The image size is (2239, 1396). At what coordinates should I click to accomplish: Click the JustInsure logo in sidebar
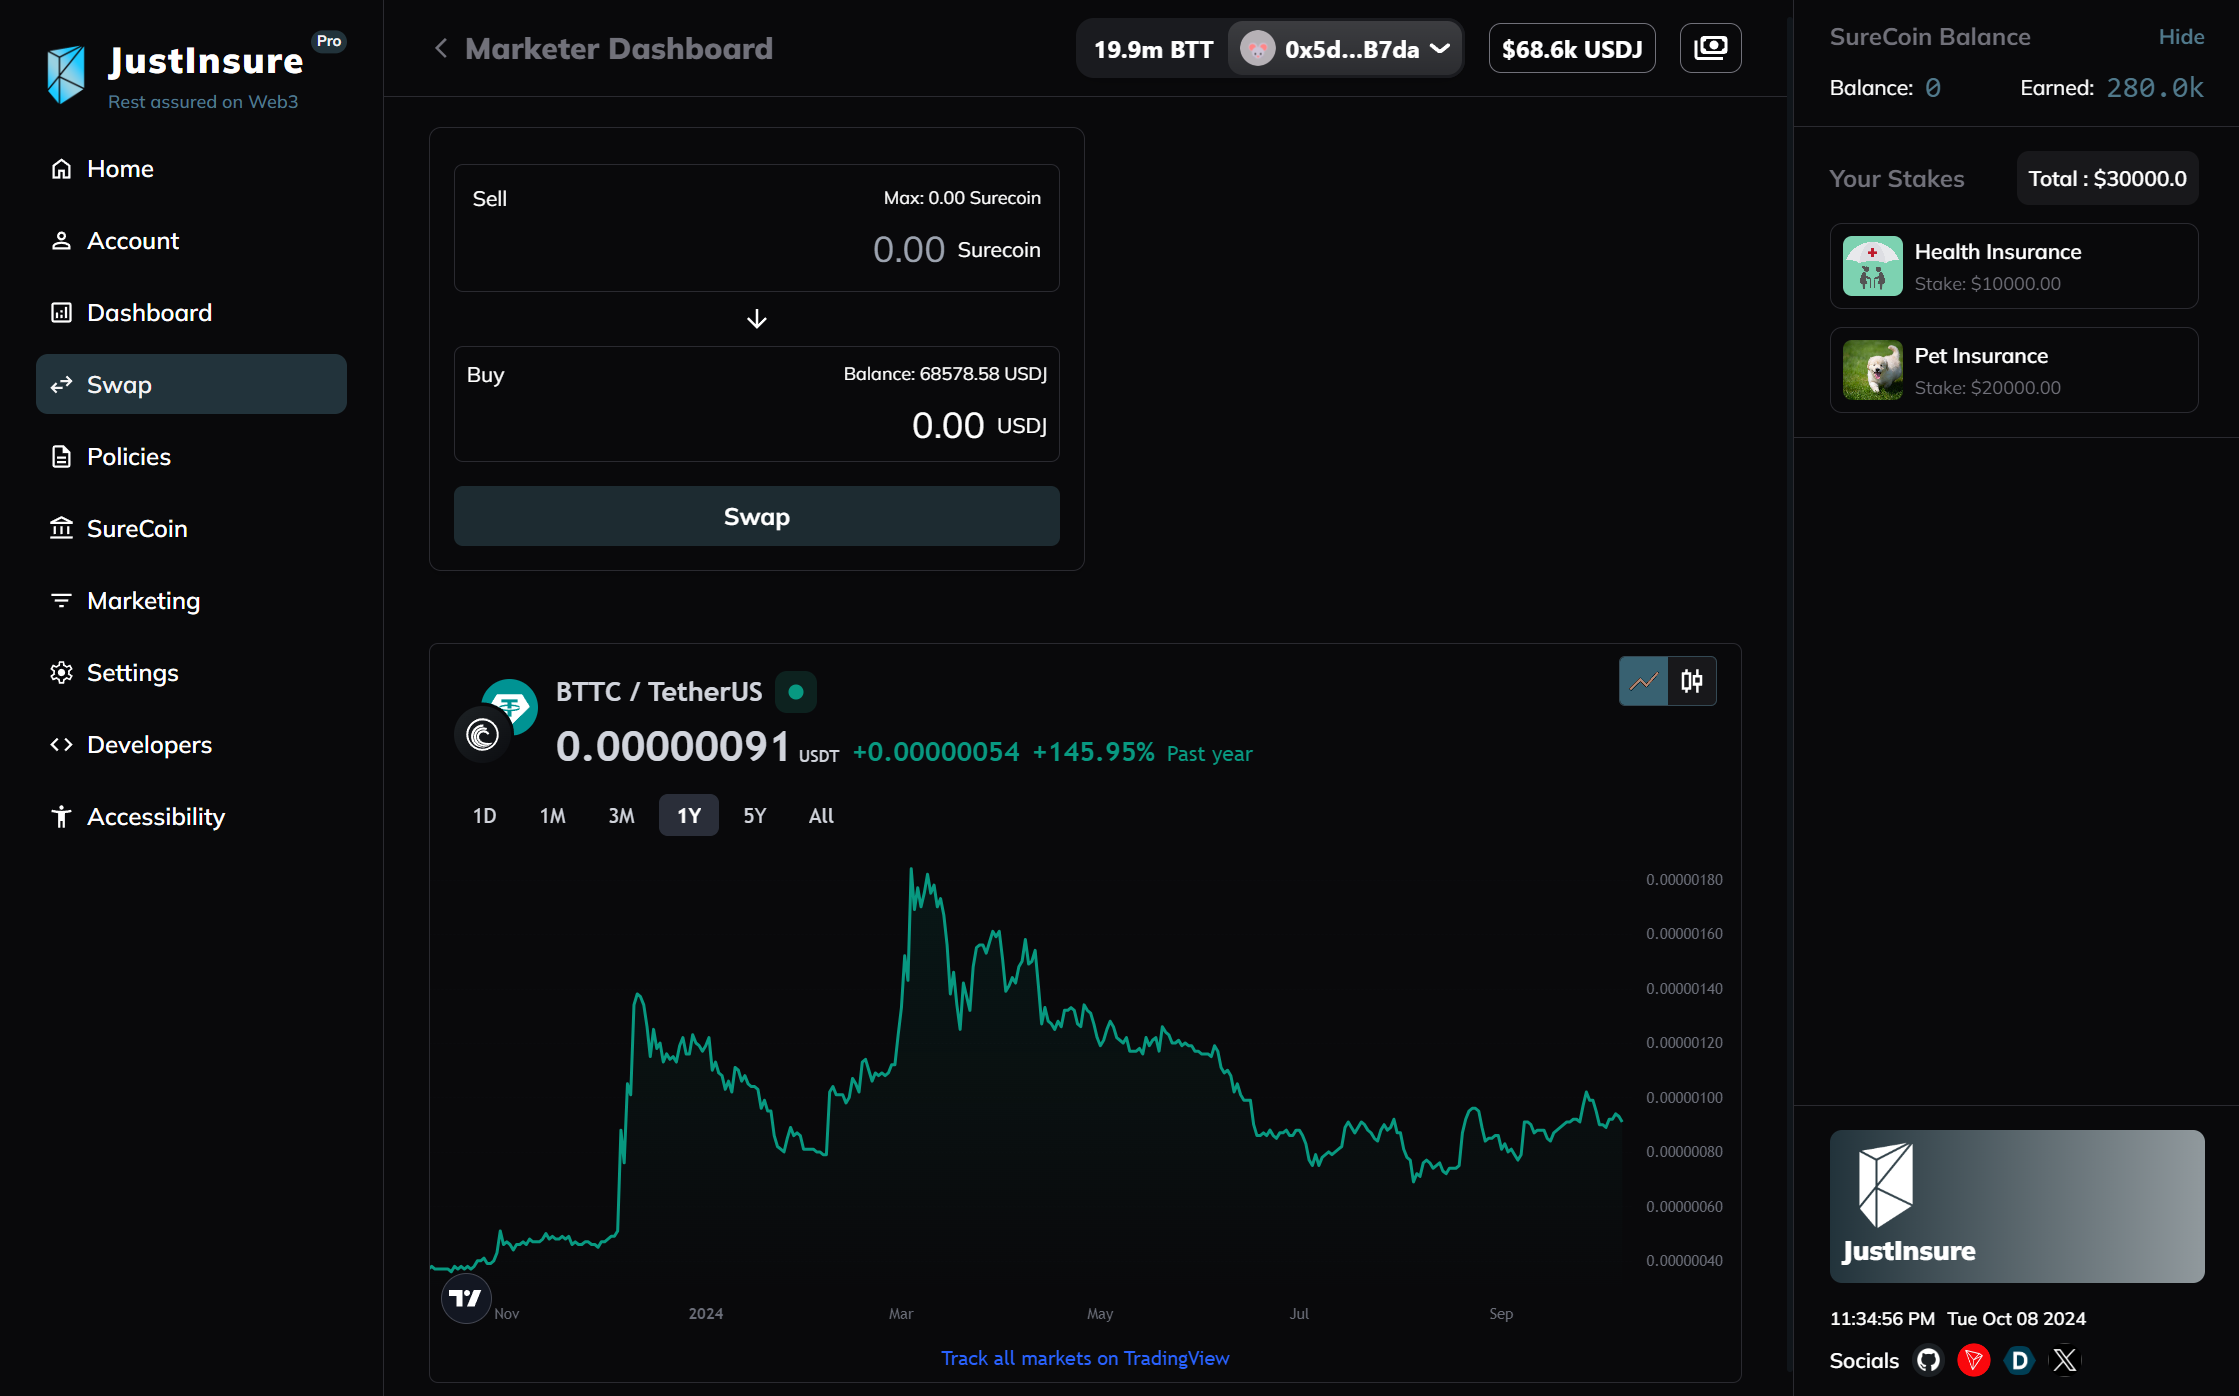click(x=66, y=74)
